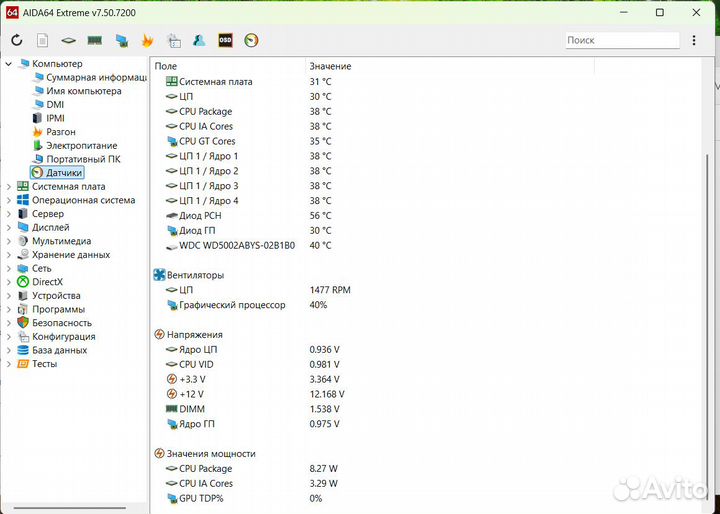Click the user toolbar icon
The width and height of the screenshot is (720, 514).
coord(199,40)
